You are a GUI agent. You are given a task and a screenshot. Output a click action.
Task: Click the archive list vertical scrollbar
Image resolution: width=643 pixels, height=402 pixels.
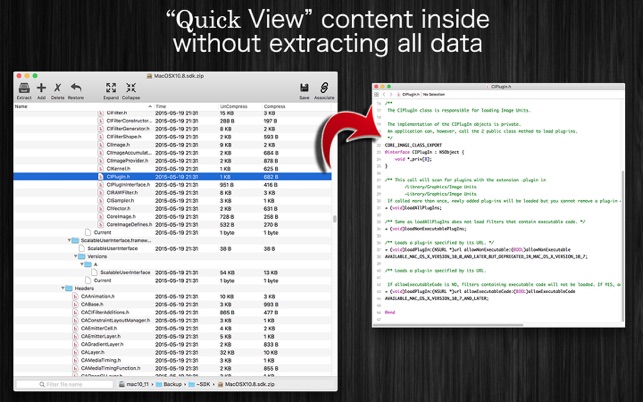pos(334,219)
